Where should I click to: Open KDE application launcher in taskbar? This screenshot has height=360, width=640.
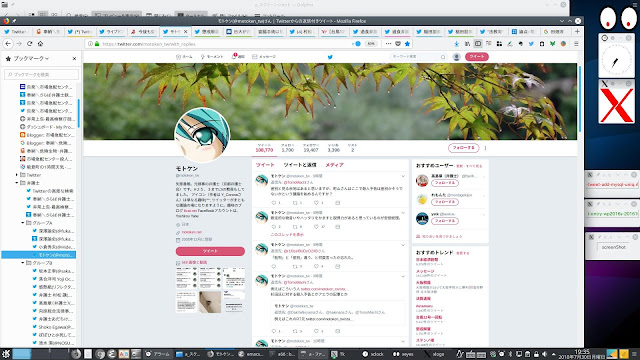click(6, 354)
